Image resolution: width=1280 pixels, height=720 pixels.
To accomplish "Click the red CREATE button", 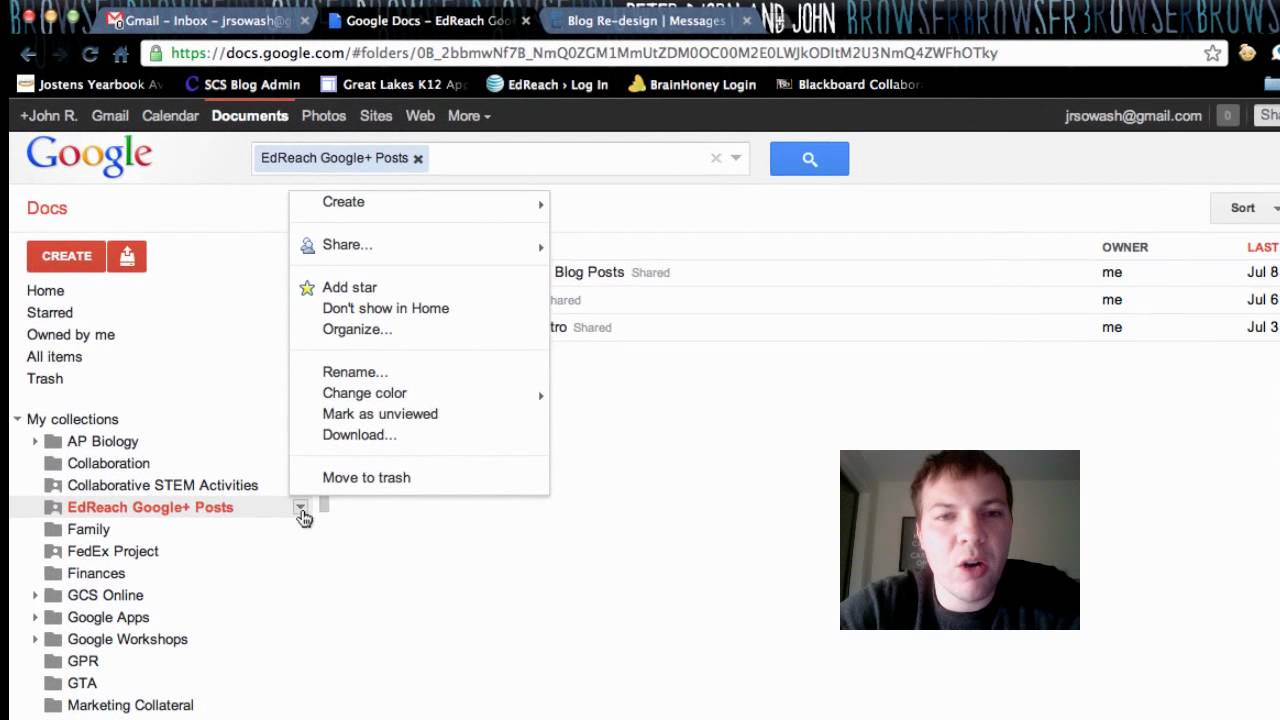I will [67, 256].
